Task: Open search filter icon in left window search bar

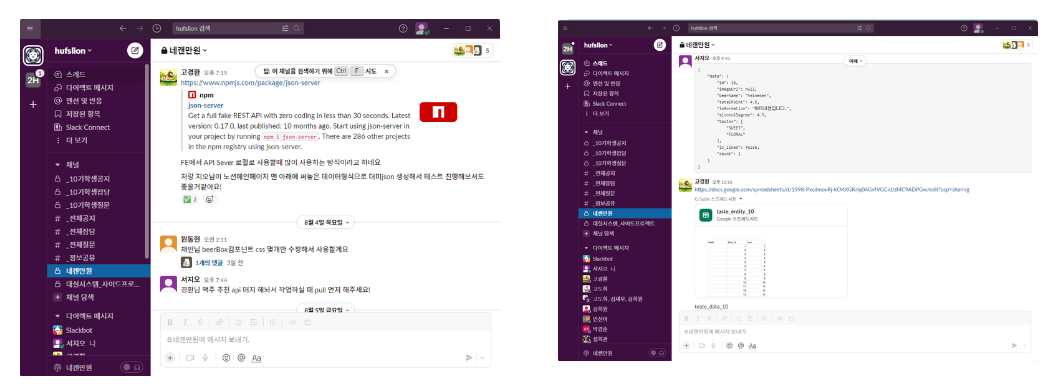Action: [x=286, y=28]
